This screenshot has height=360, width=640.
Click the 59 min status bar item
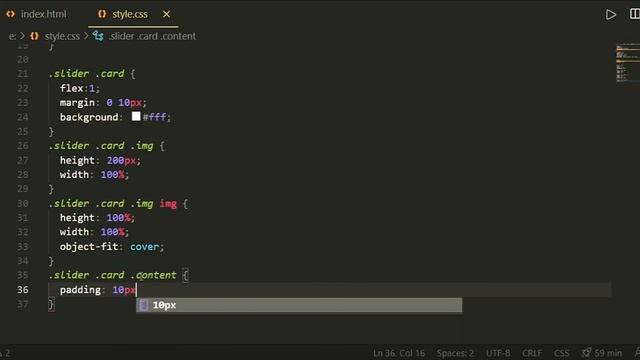[x=602, y=353]
